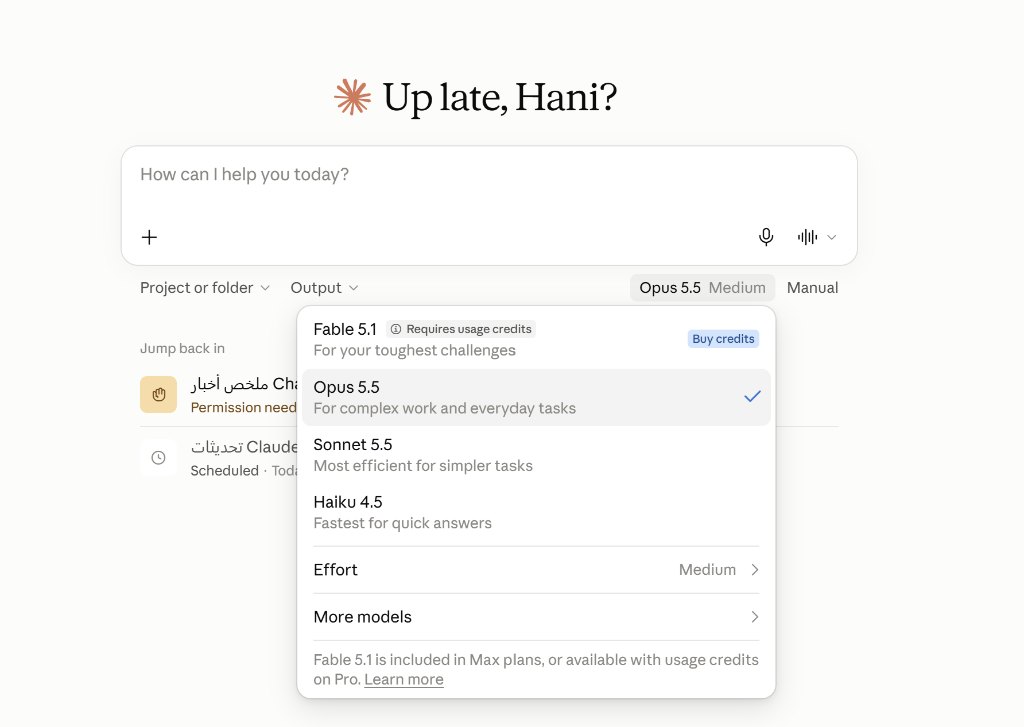
Task: Open the More models submenu
Action: [536, 617]
